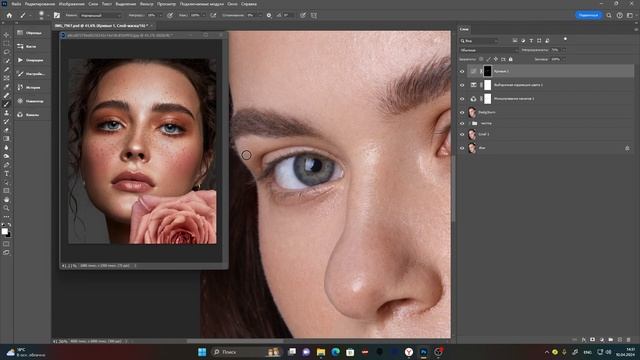640x360 pixels.
Task: Open File Explorer from the taskbar
Action: tap(321, 352)
